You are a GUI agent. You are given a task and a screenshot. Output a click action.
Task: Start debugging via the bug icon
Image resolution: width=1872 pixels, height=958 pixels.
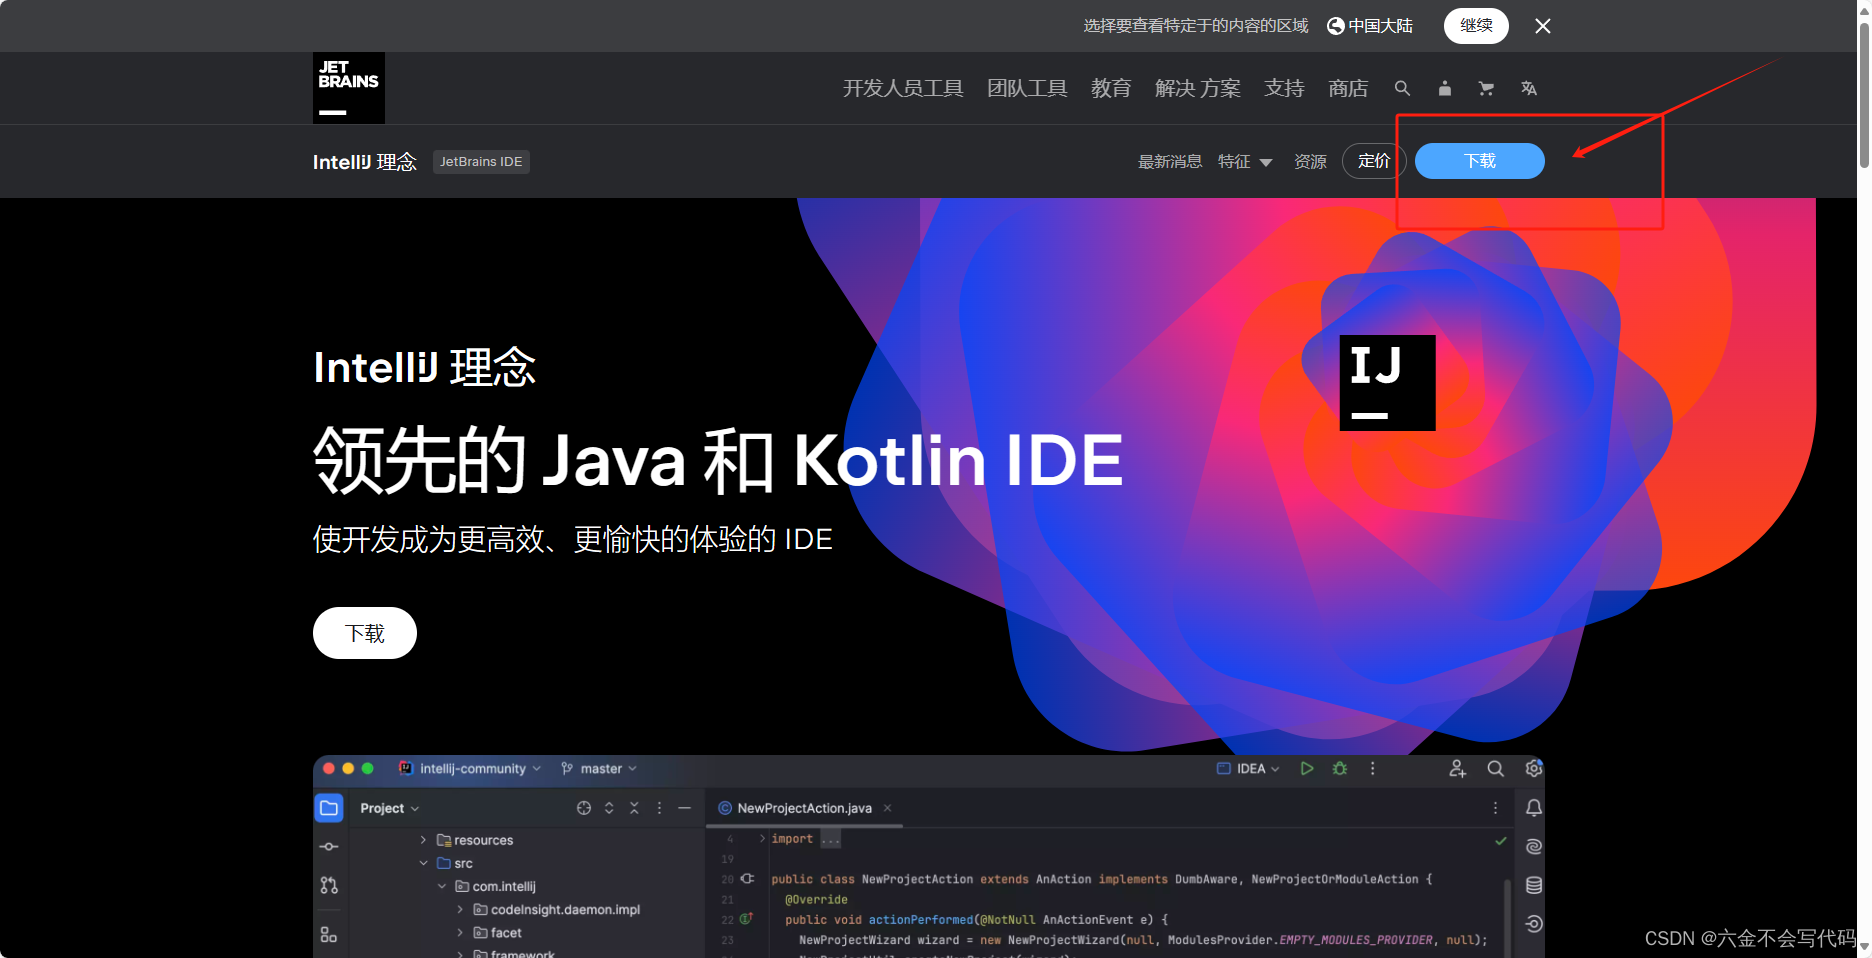pyautogui.click(x=1339, y=768)
